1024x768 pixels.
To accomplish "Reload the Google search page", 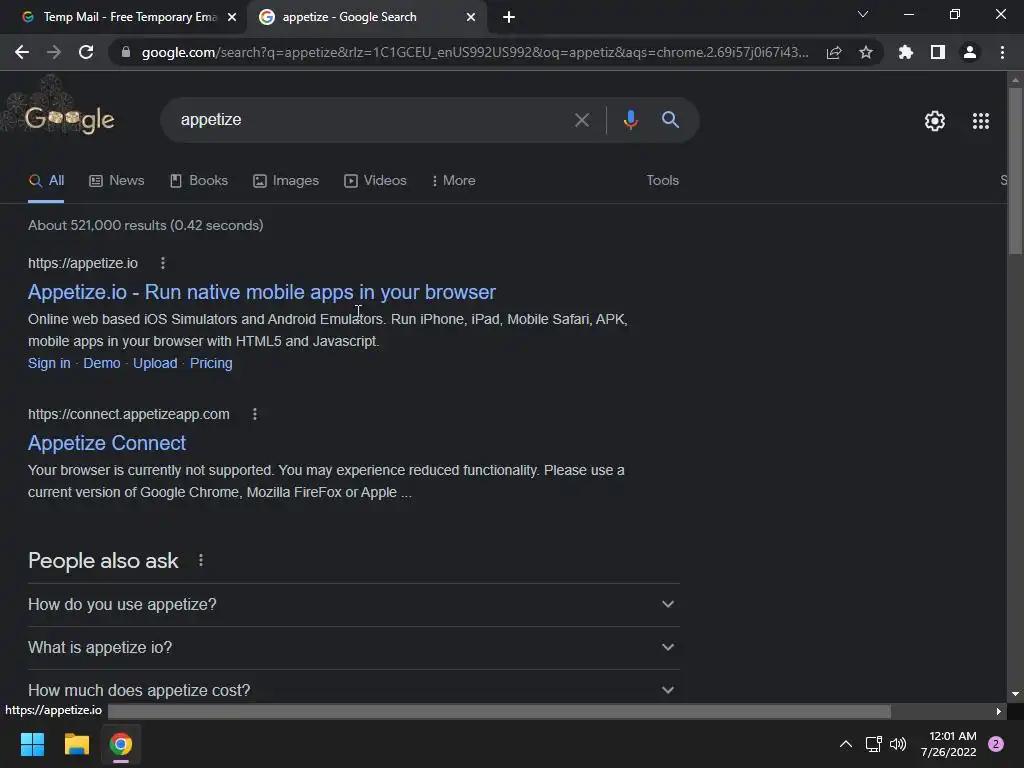I will click(86, 52).
